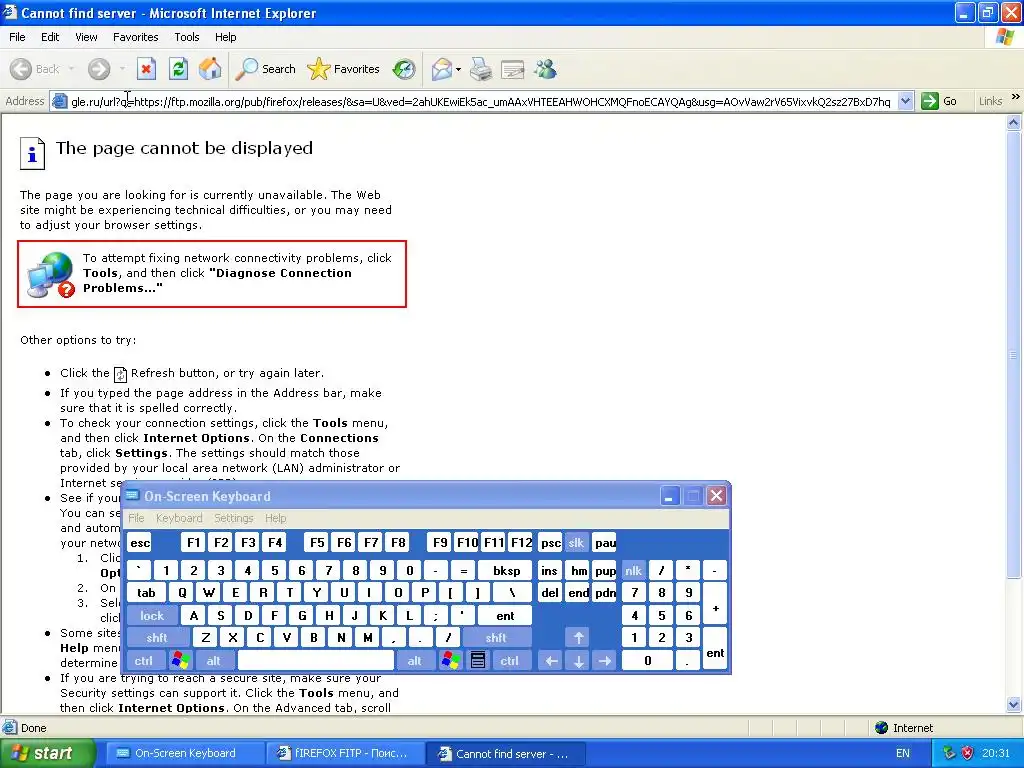Viewport: 1024px width, 768px height.
Task: Toggle the left alt key
Action: [214, 661]
